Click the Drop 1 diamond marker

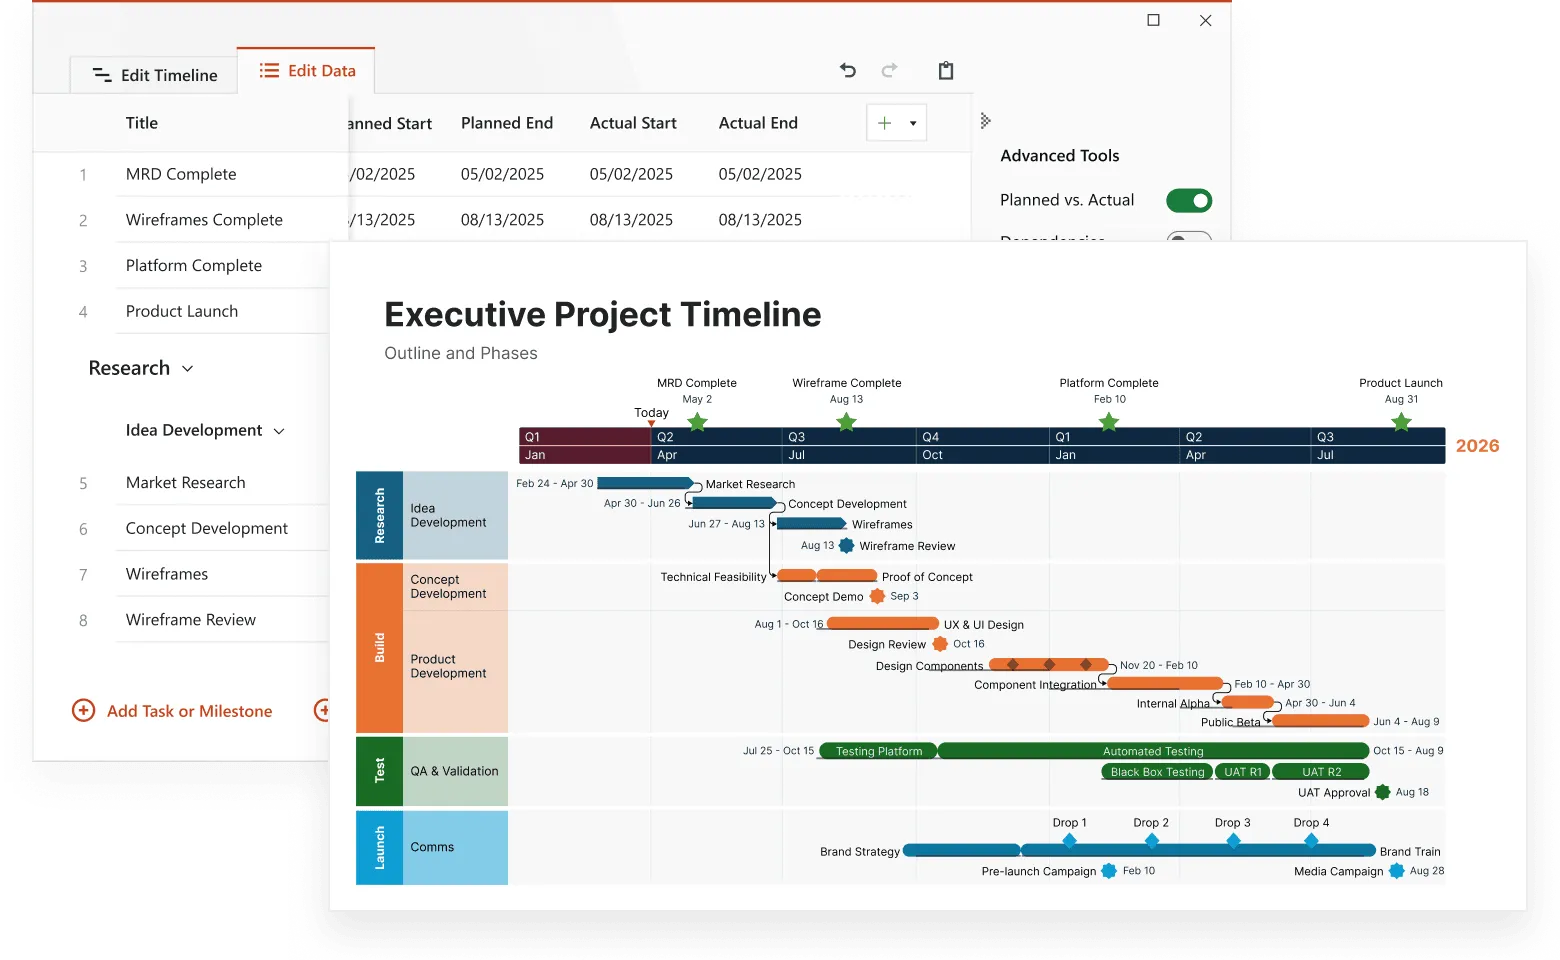(1069, 841)
